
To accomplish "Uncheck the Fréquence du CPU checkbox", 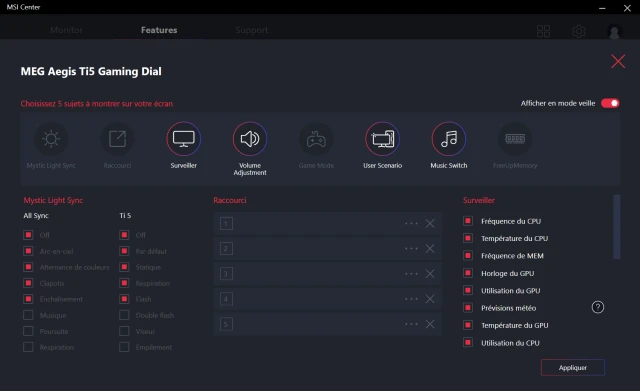I will click(x=468, y=221).
